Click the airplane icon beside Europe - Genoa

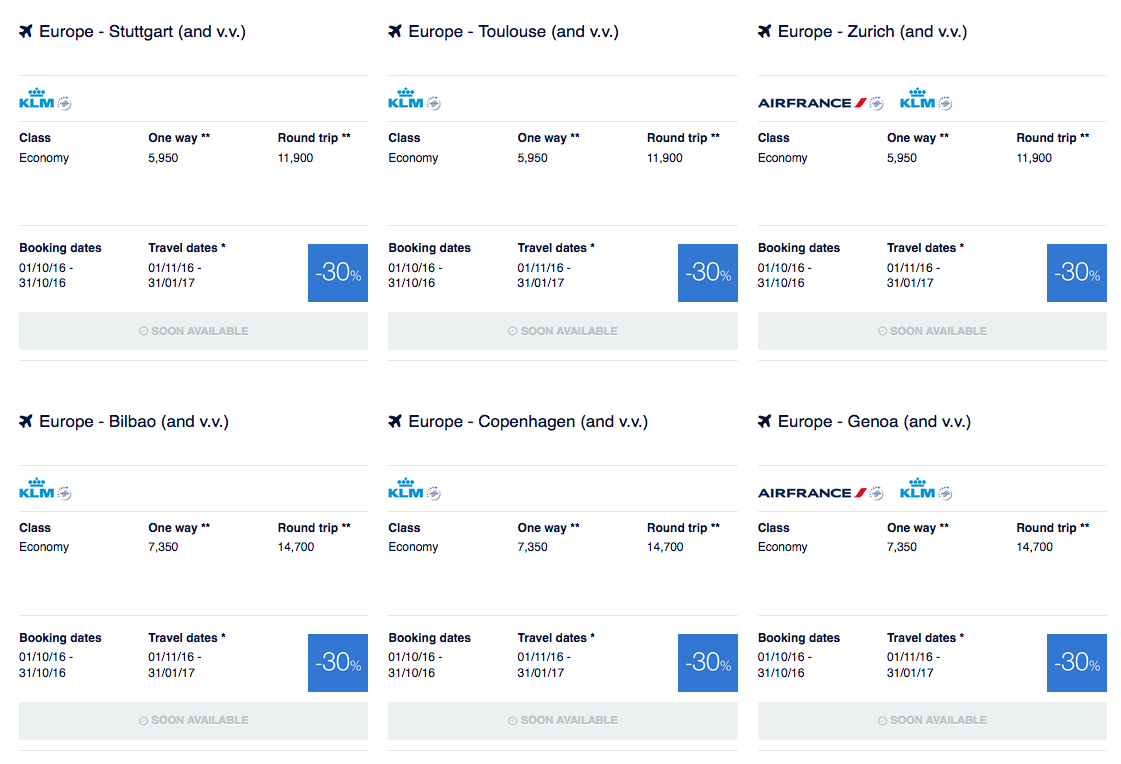[x=765, y=422]
